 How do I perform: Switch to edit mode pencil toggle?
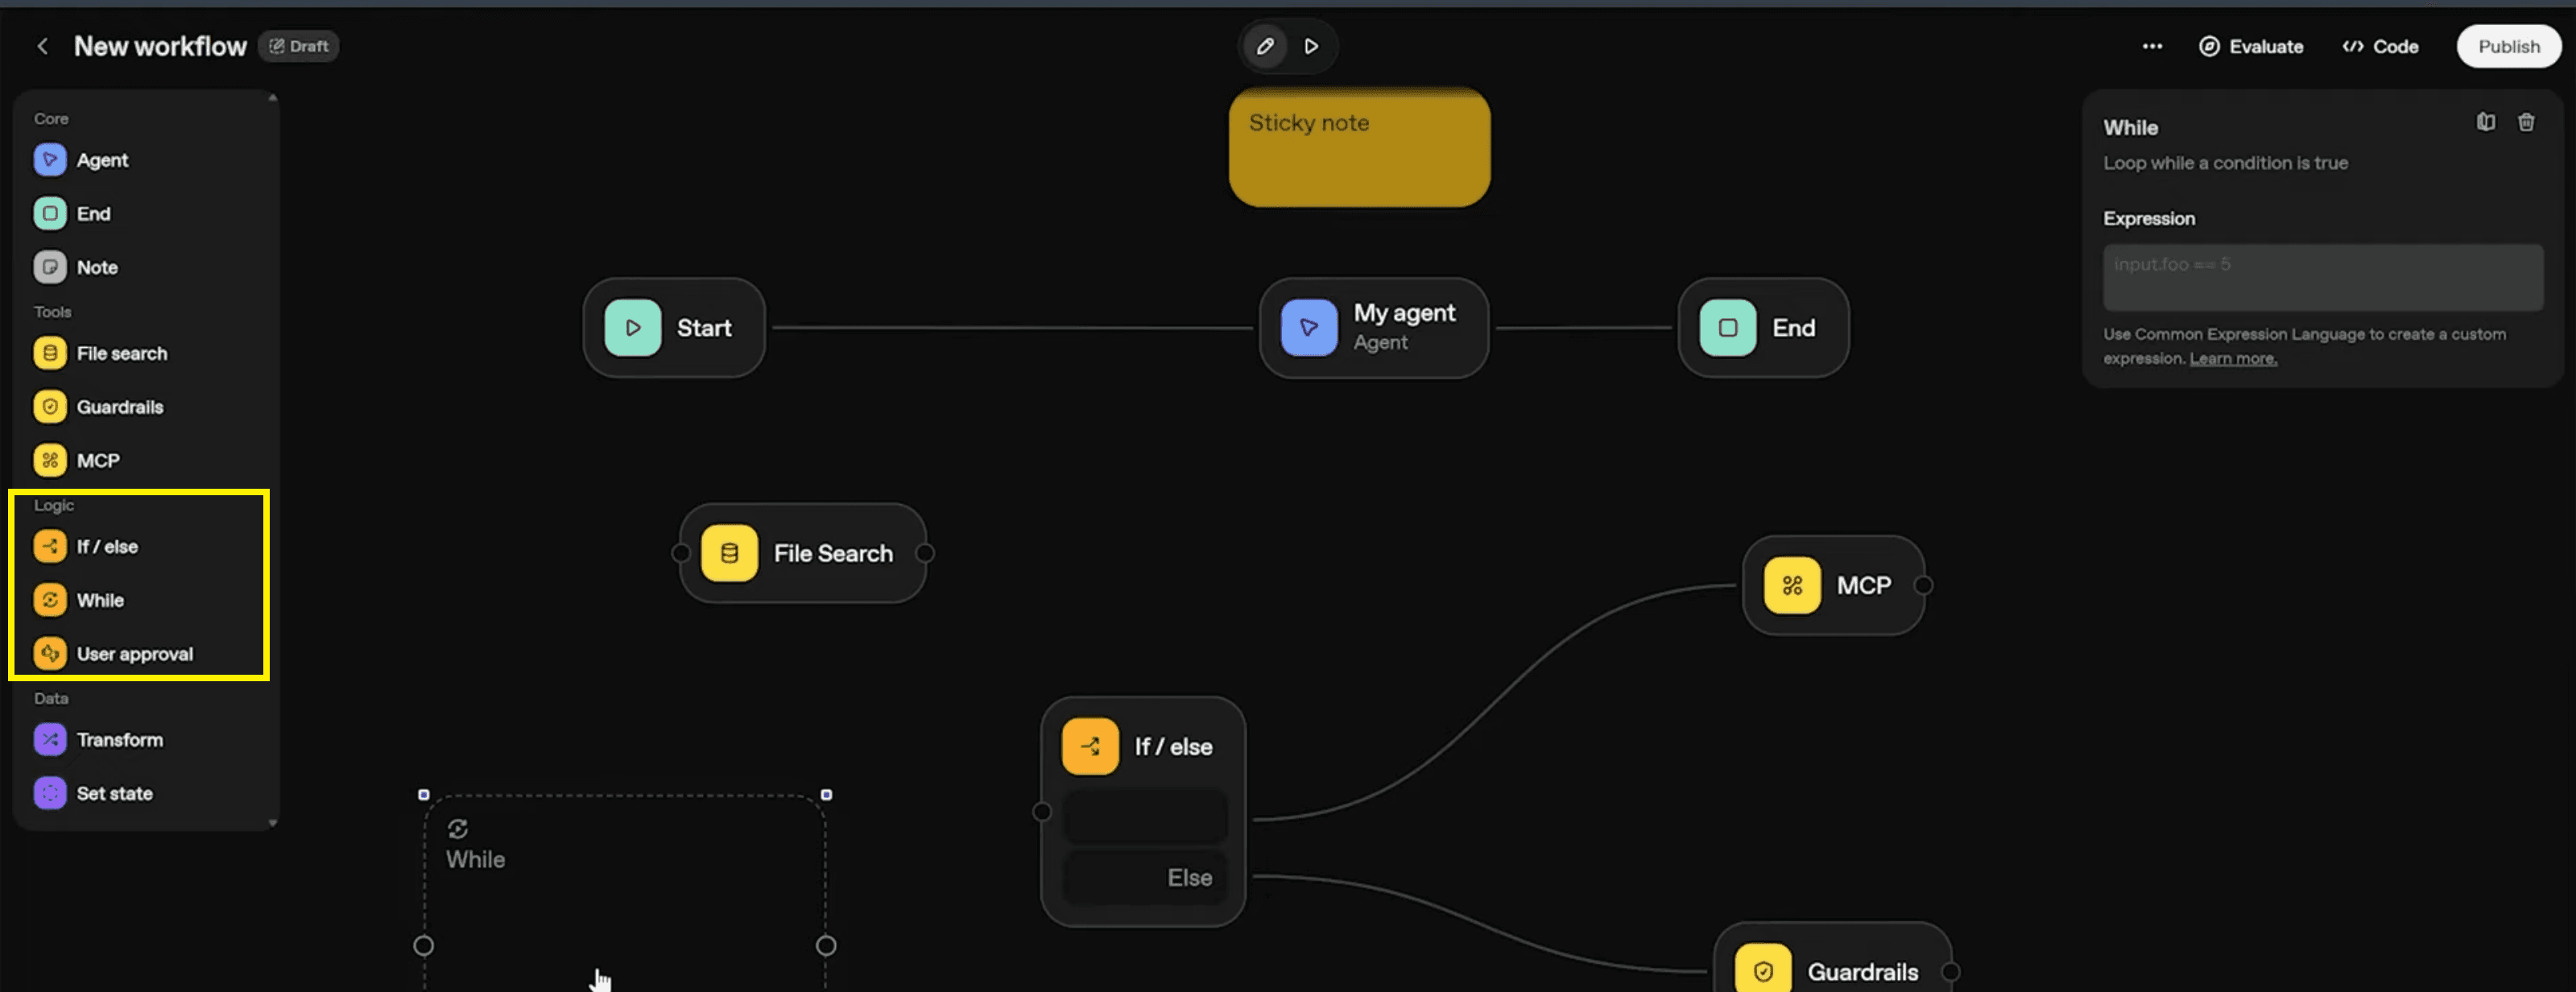1265,46
